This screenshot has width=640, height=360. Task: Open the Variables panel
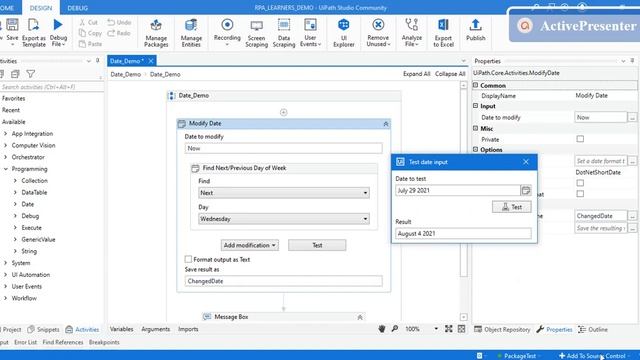(121, 329)
